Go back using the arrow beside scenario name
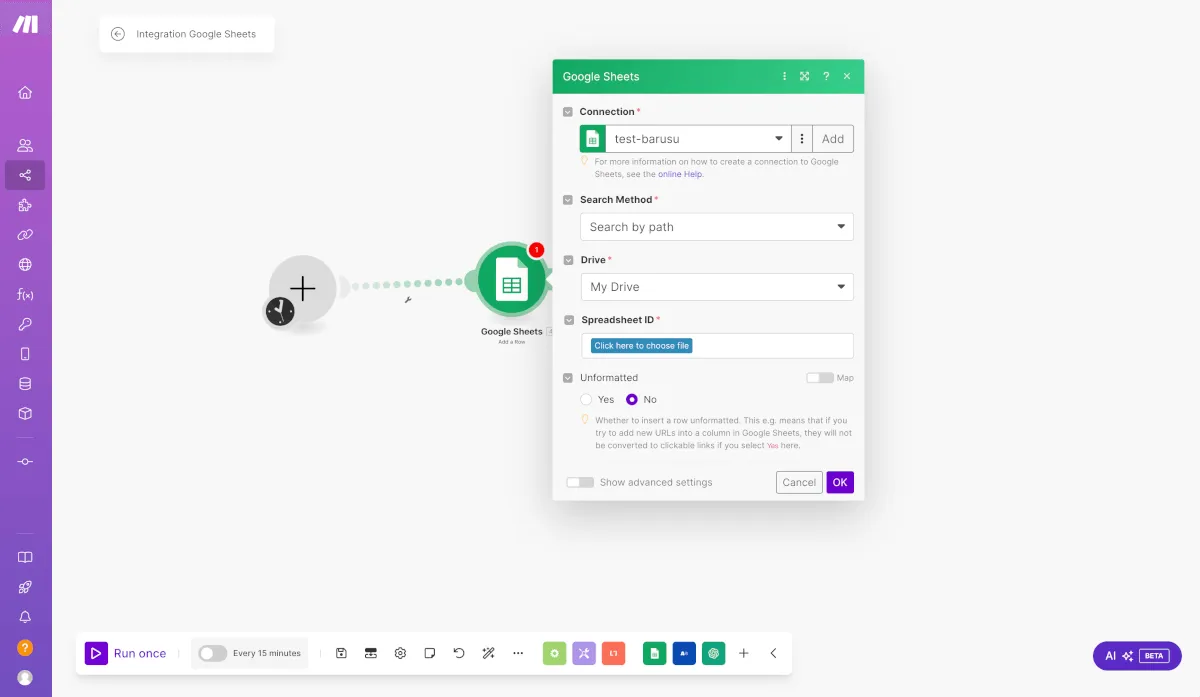 [118, 34]
